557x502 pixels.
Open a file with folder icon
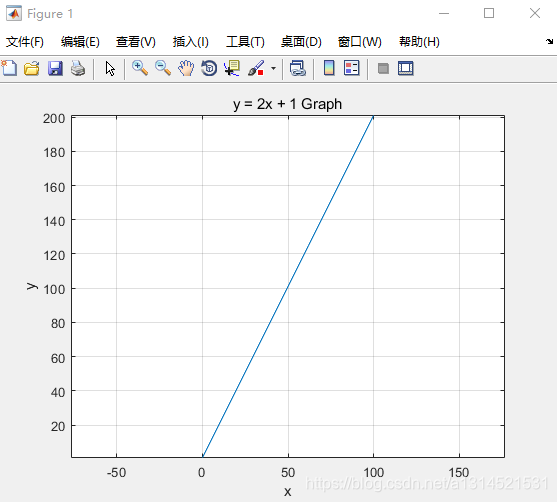[32, 68]
